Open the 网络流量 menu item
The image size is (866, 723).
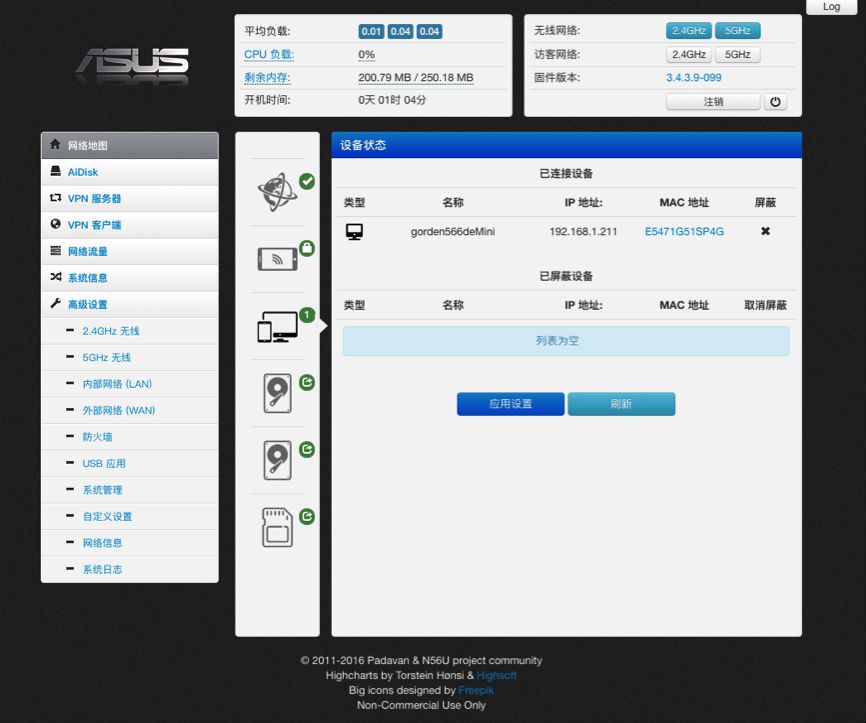(x=130, y=251)
